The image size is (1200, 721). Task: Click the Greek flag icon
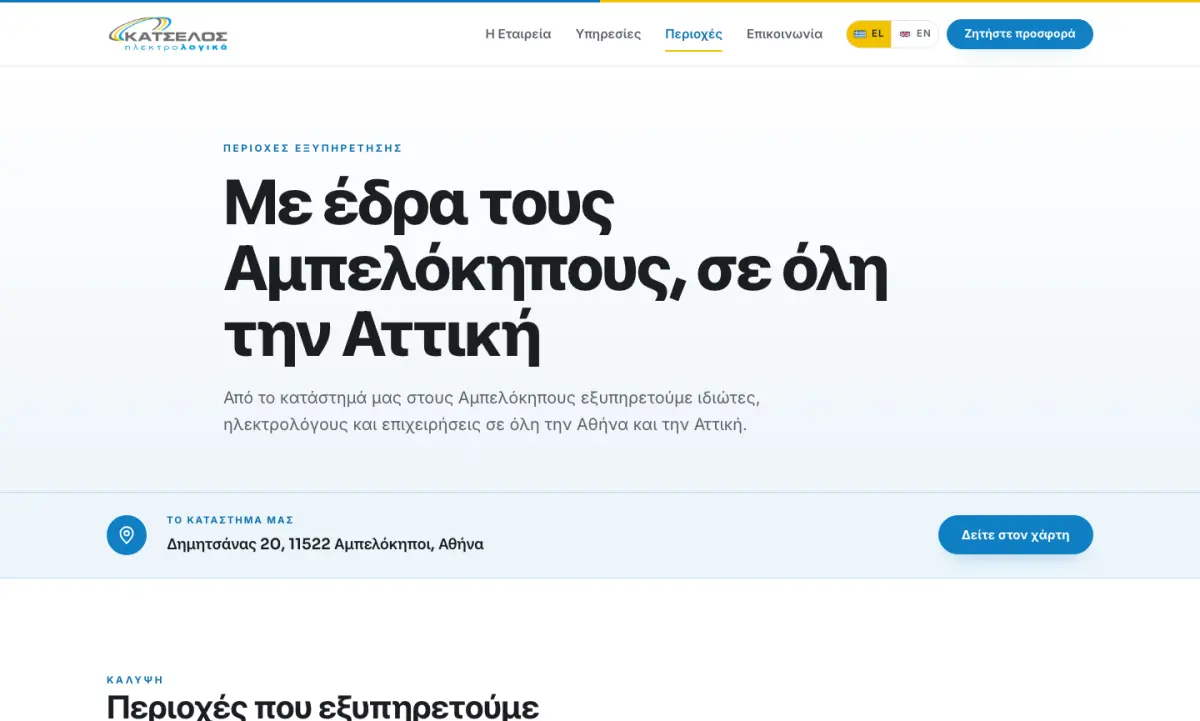click(x=859, y=34)
